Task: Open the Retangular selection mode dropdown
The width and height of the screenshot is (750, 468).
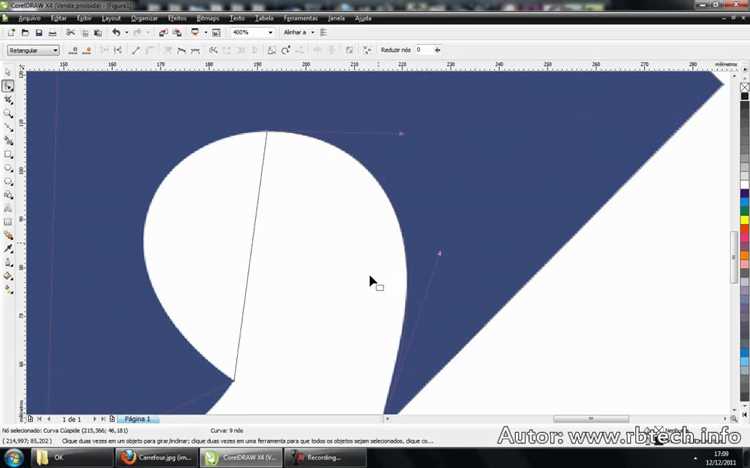Action: pyautogui.click(x=33, y=50)
